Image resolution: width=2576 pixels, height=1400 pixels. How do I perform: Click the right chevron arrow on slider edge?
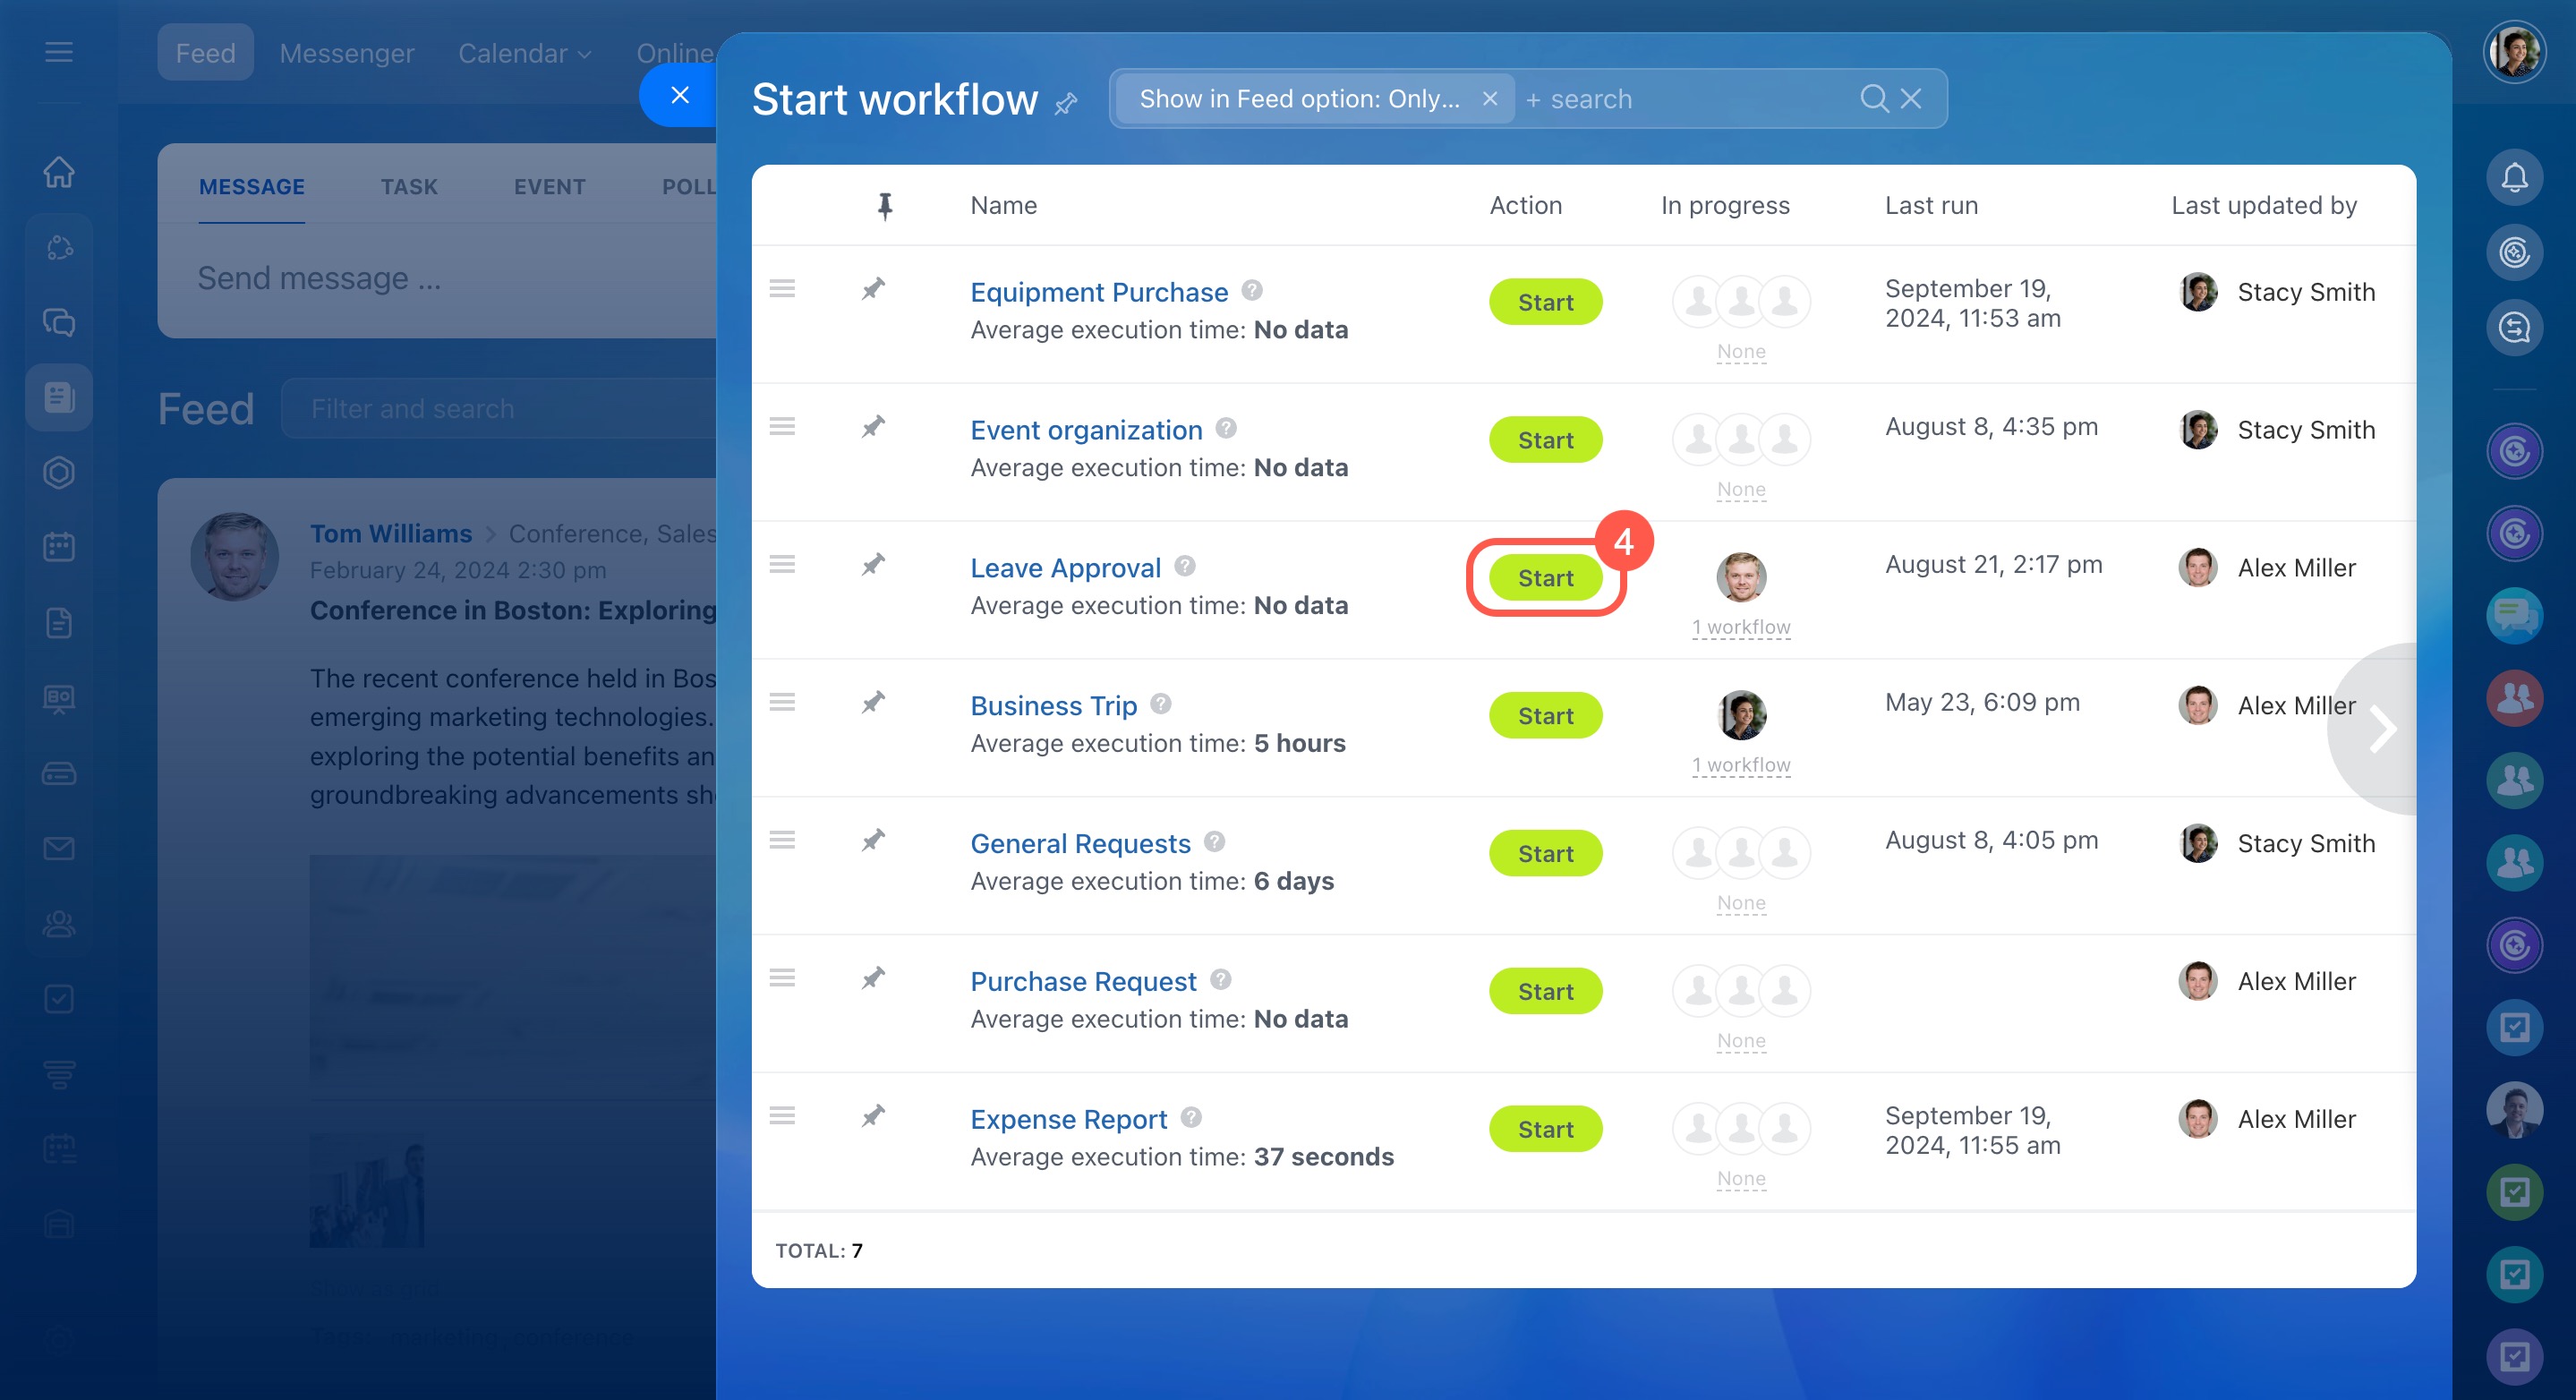point(2383,729)
